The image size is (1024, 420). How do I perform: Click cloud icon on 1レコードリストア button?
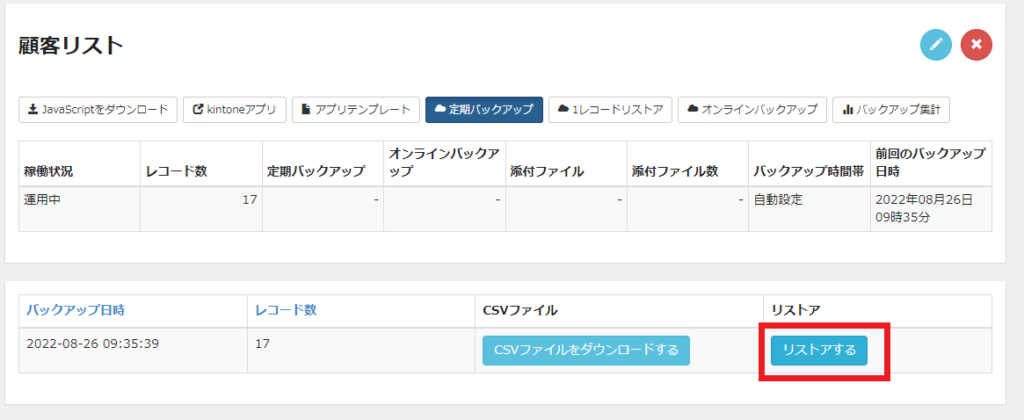(563, 109)
